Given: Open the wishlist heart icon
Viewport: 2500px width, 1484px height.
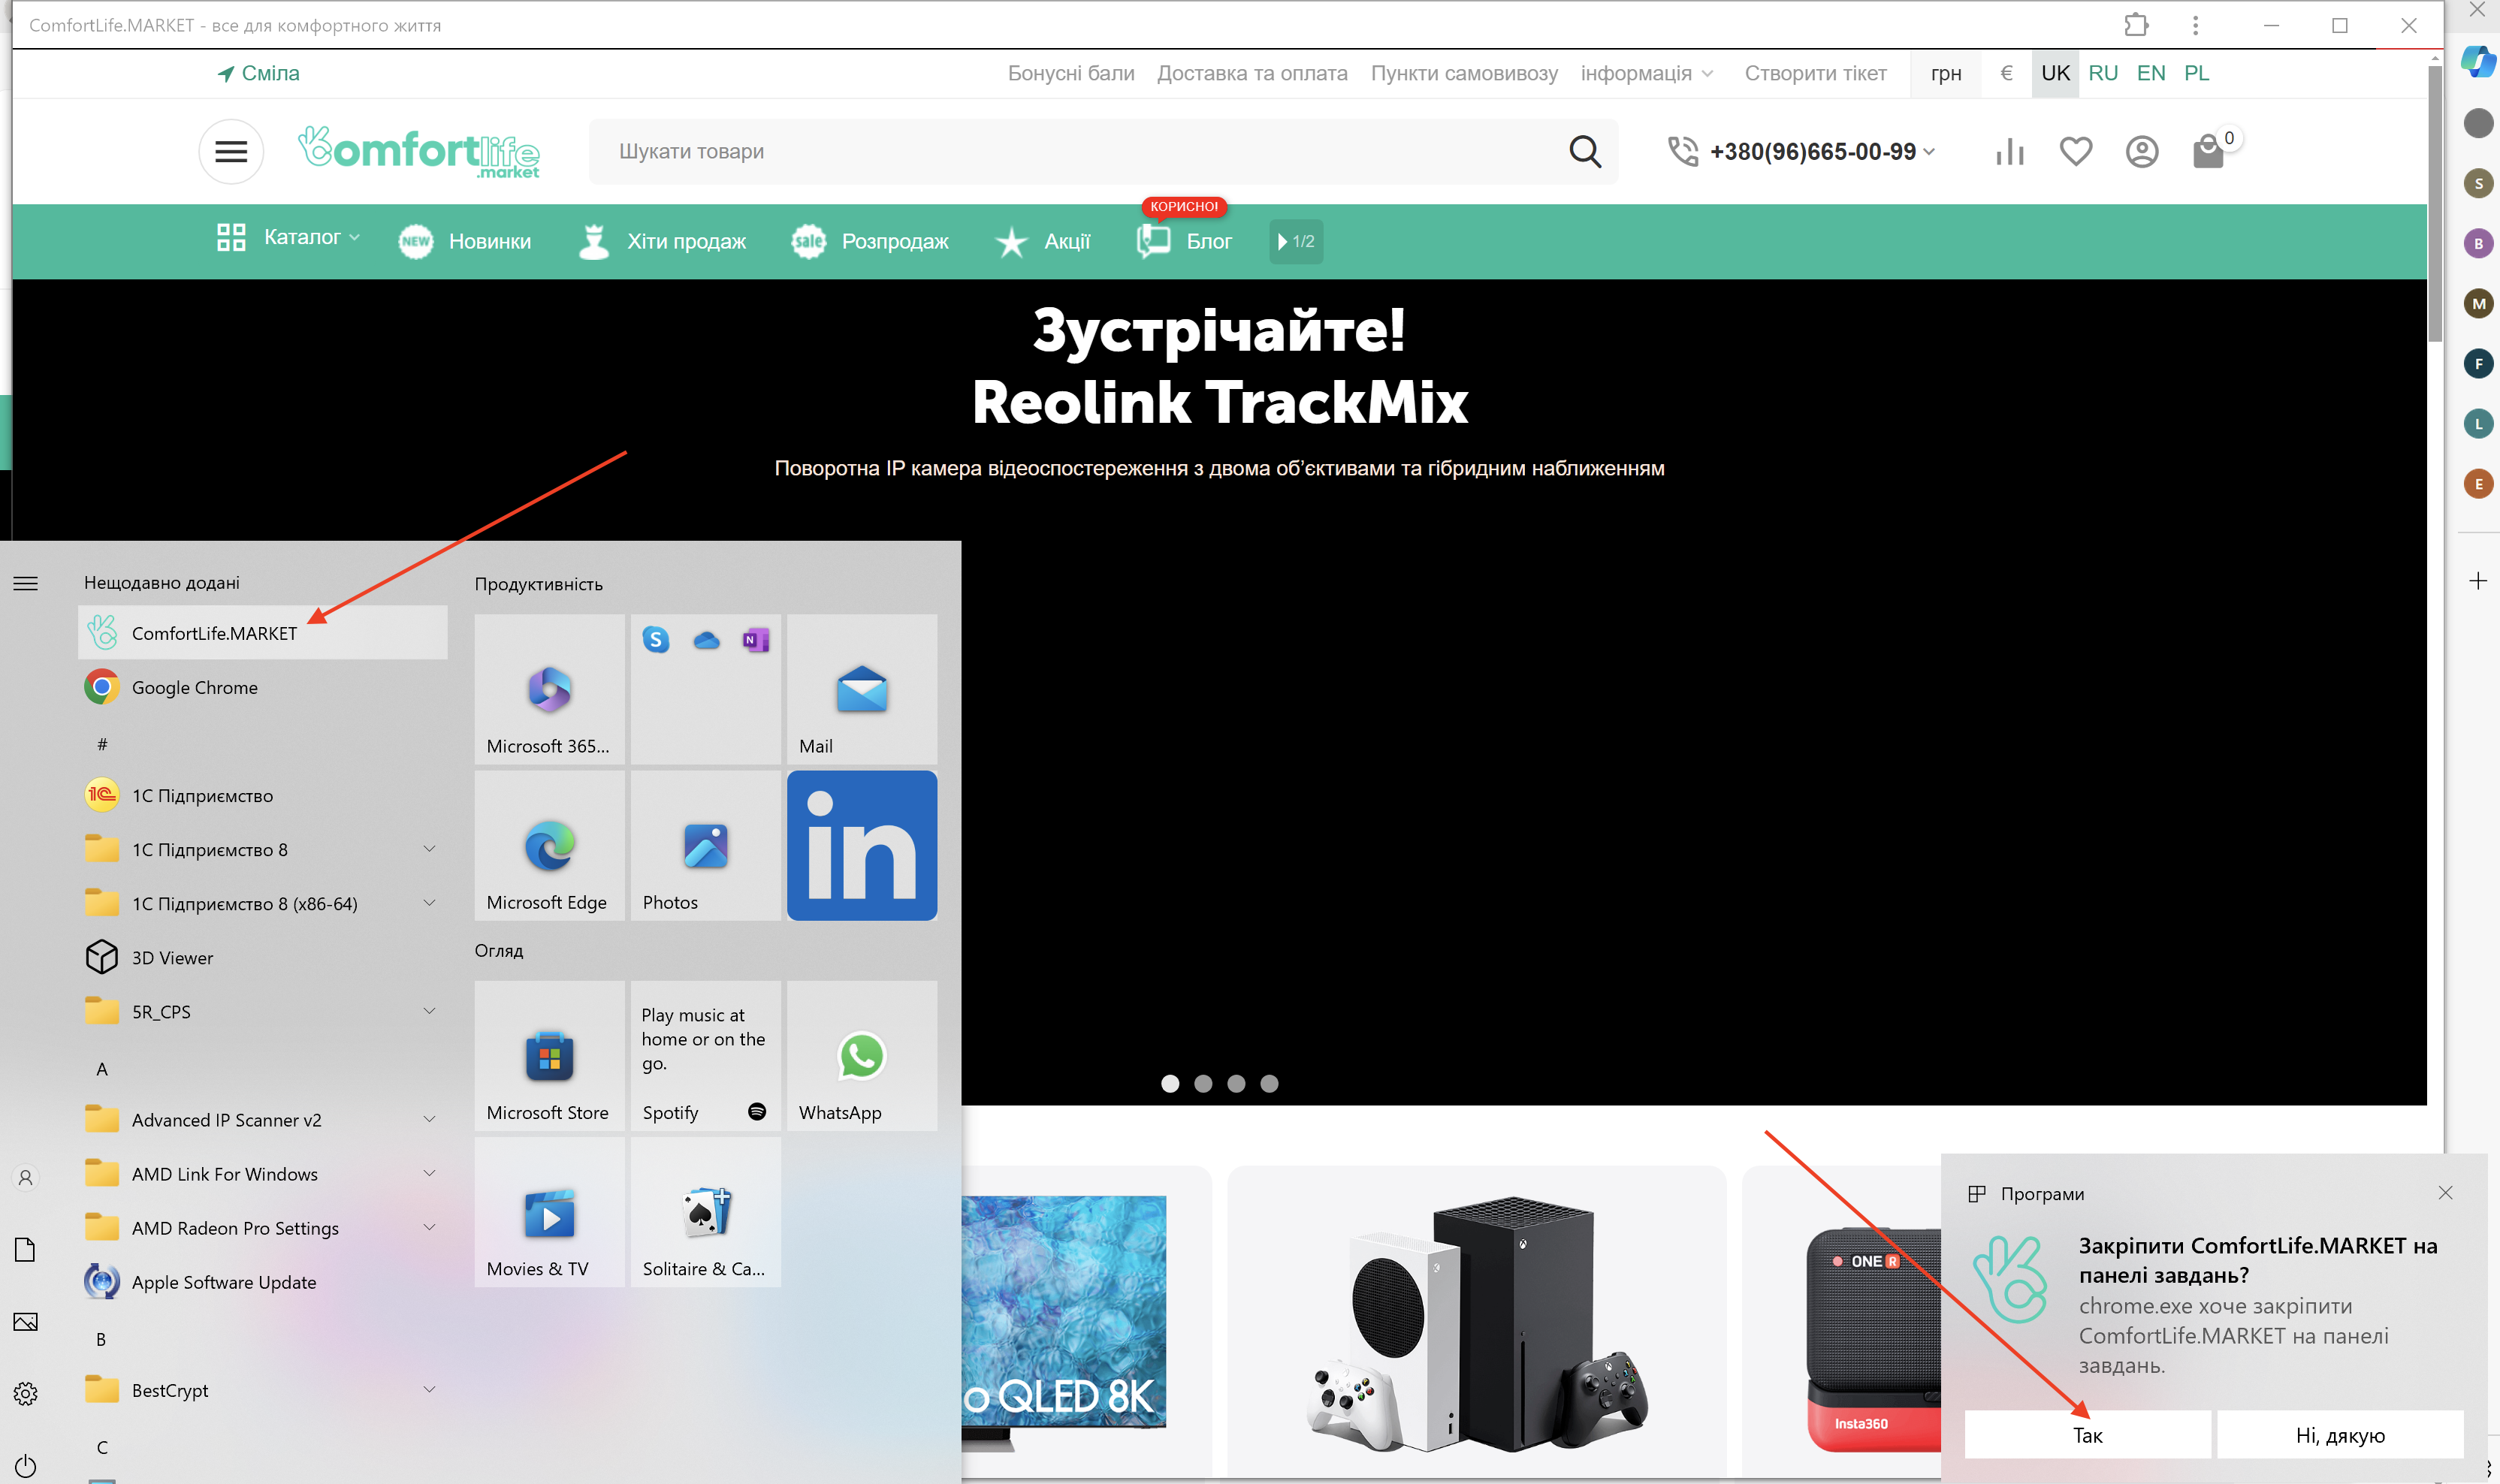Looking at the screenshot, I should pyautogui.click(x=2076, y=151).
